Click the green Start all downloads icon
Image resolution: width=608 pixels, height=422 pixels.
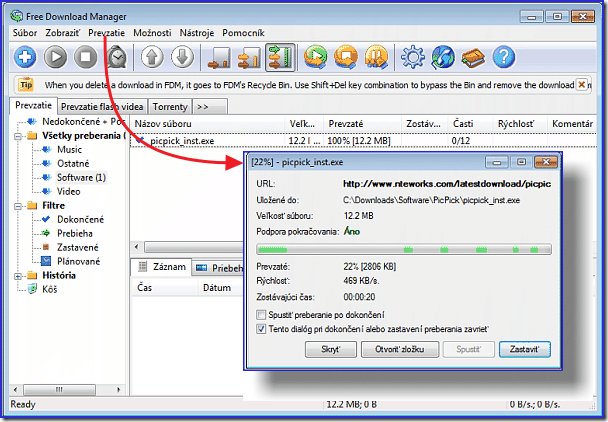315,57
